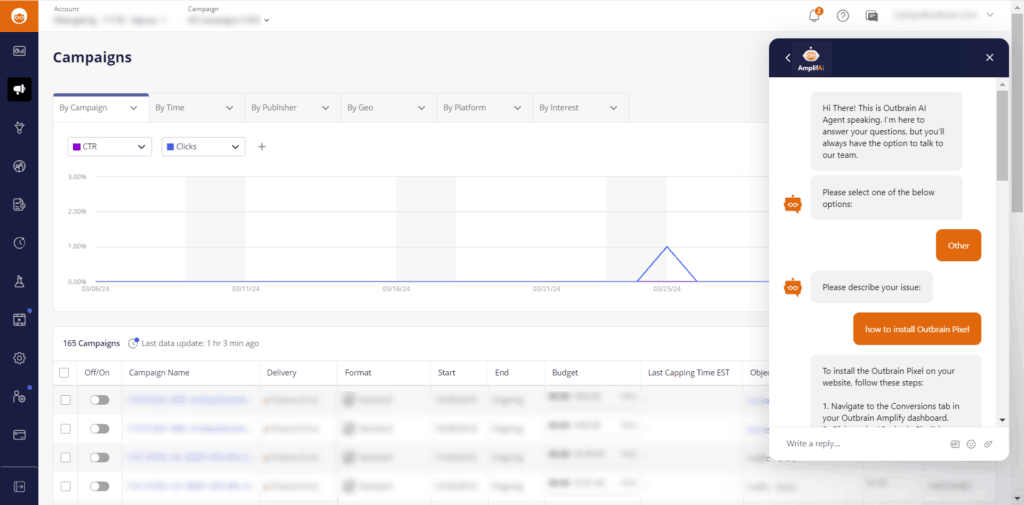Select the Campaigns megaphone sidebar icon

(19, 89)
